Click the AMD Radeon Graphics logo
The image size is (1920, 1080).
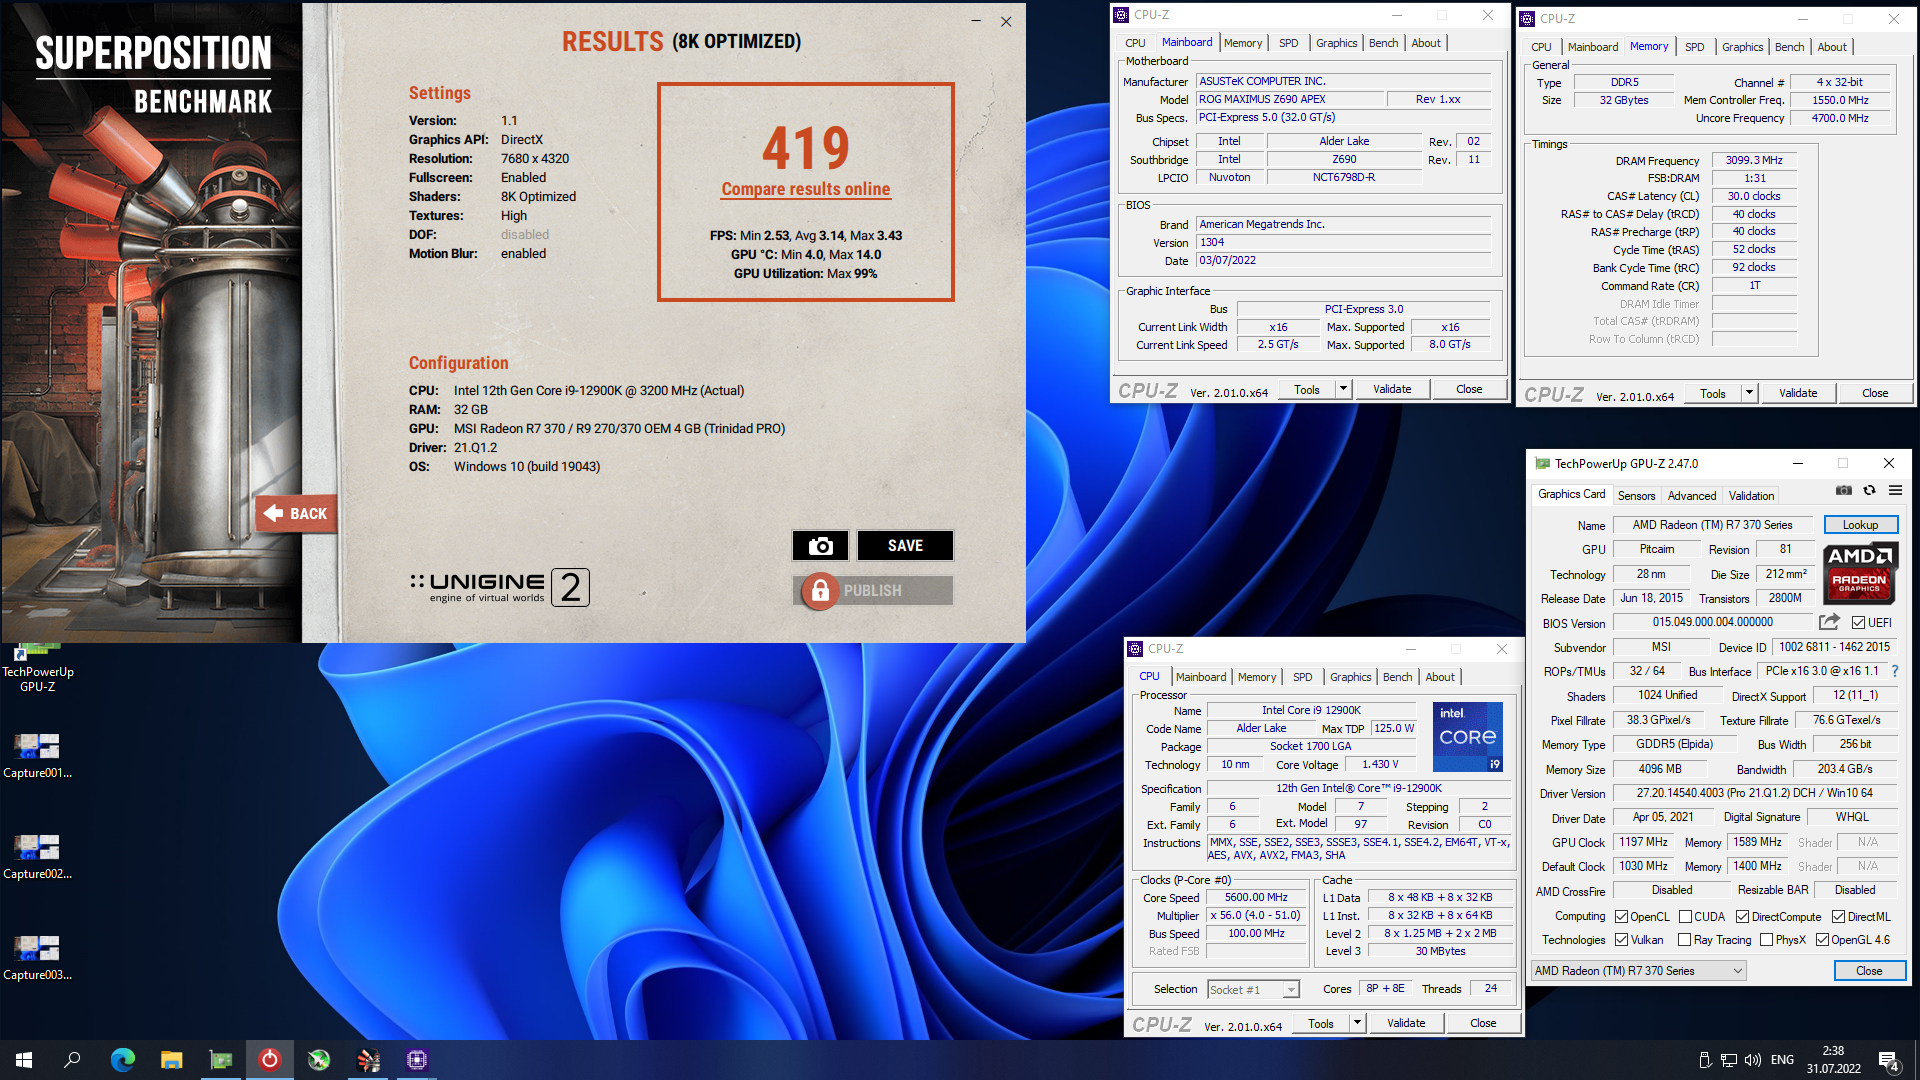coord(1860,572)
